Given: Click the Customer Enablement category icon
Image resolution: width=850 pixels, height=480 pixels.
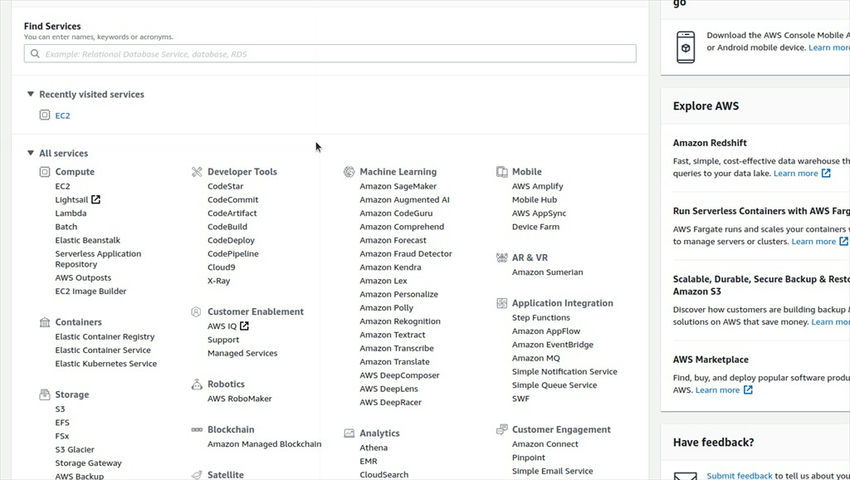Looking at the screenshot, I should 197,312.
